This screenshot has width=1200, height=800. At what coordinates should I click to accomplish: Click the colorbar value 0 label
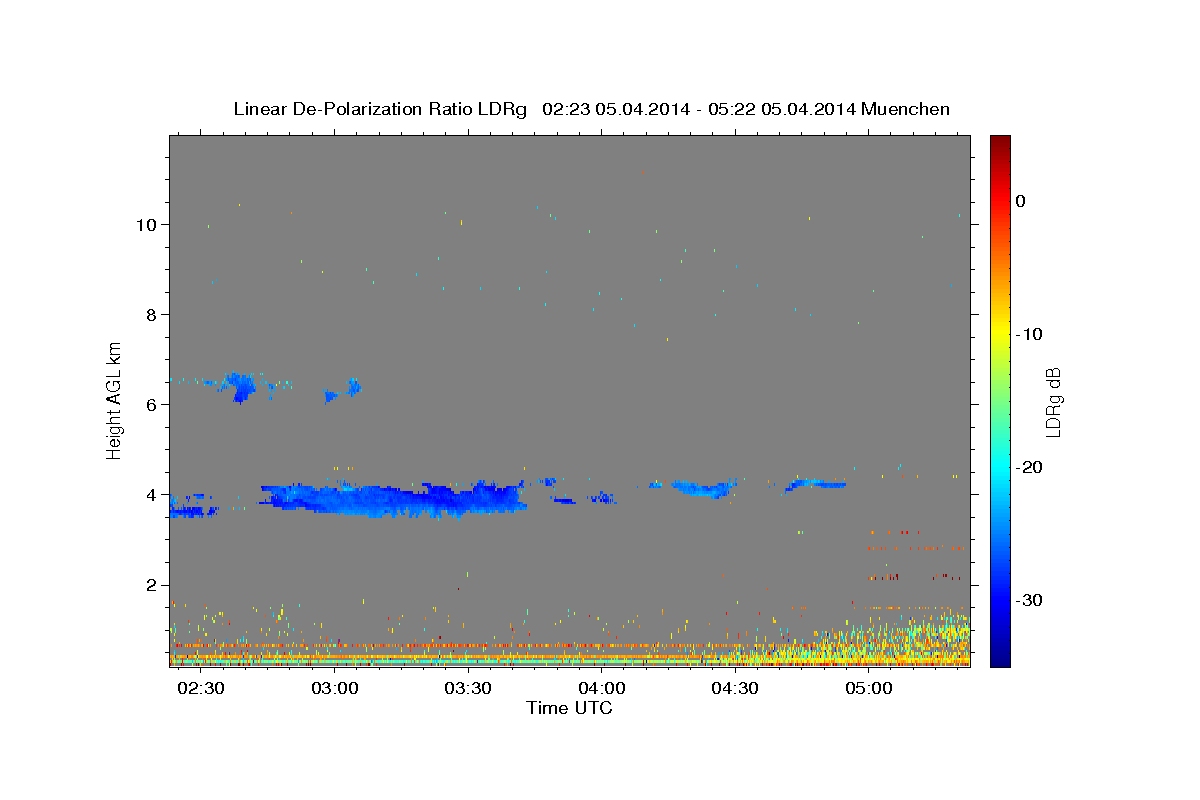pos(1020,201)
